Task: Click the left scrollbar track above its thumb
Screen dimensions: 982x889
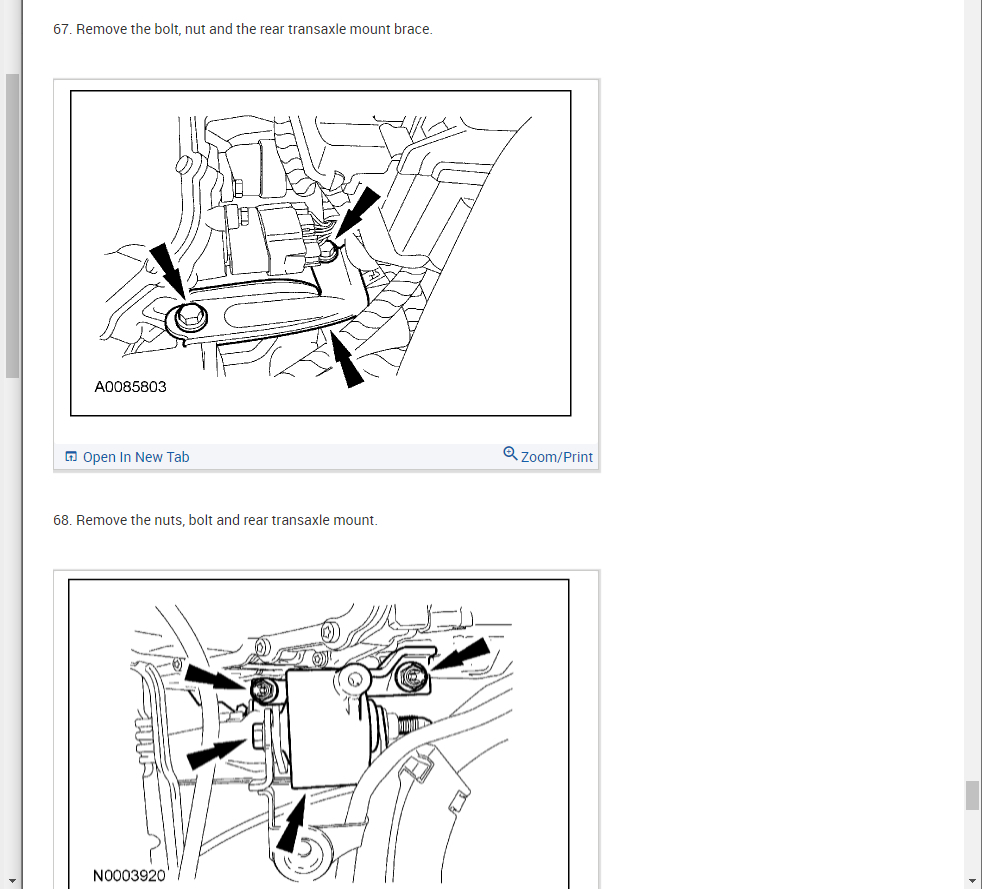Action: [x=13, y=36]
